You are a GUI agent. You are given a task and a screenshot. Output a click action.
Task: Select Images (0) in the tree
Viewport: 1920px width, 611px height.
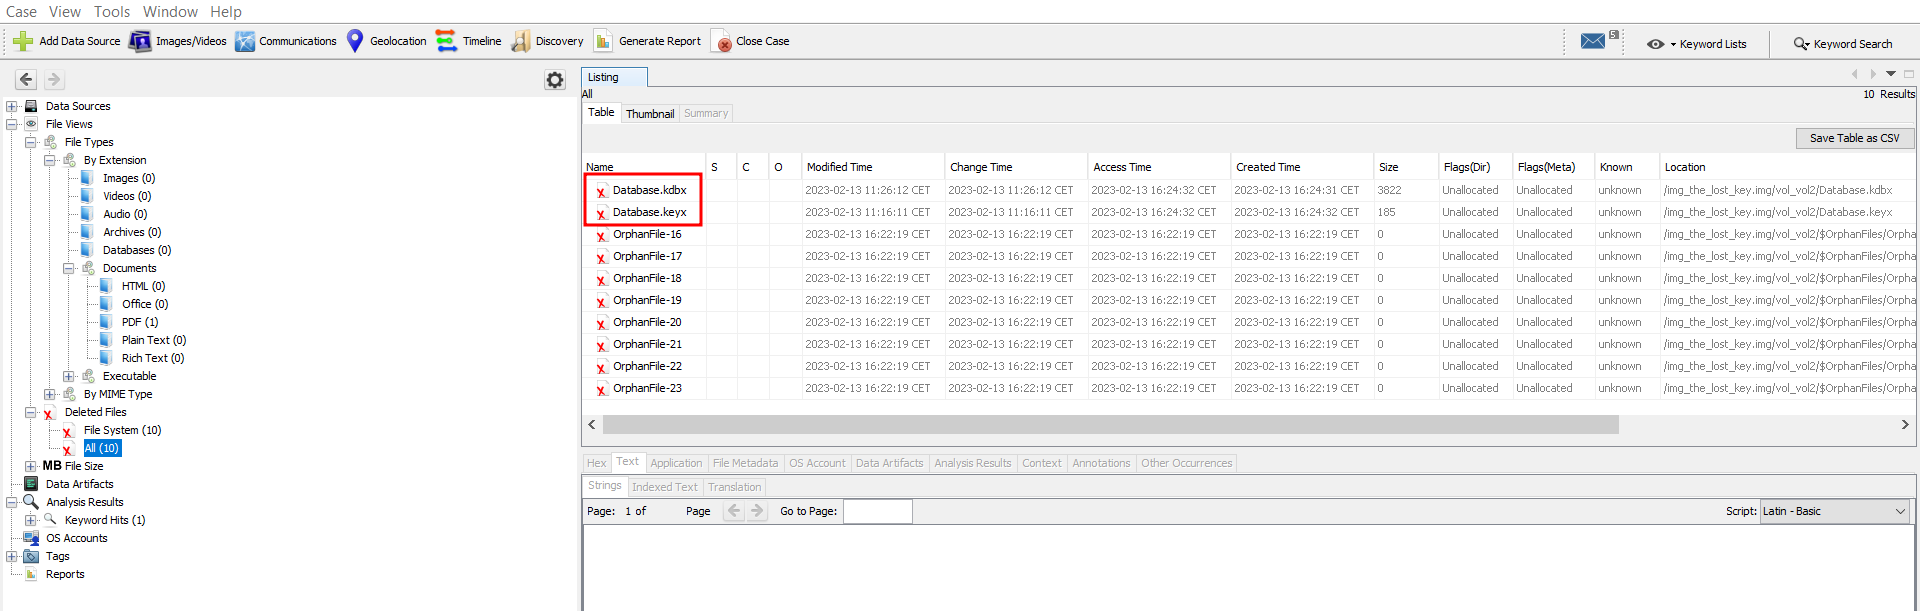click(129, 178)
